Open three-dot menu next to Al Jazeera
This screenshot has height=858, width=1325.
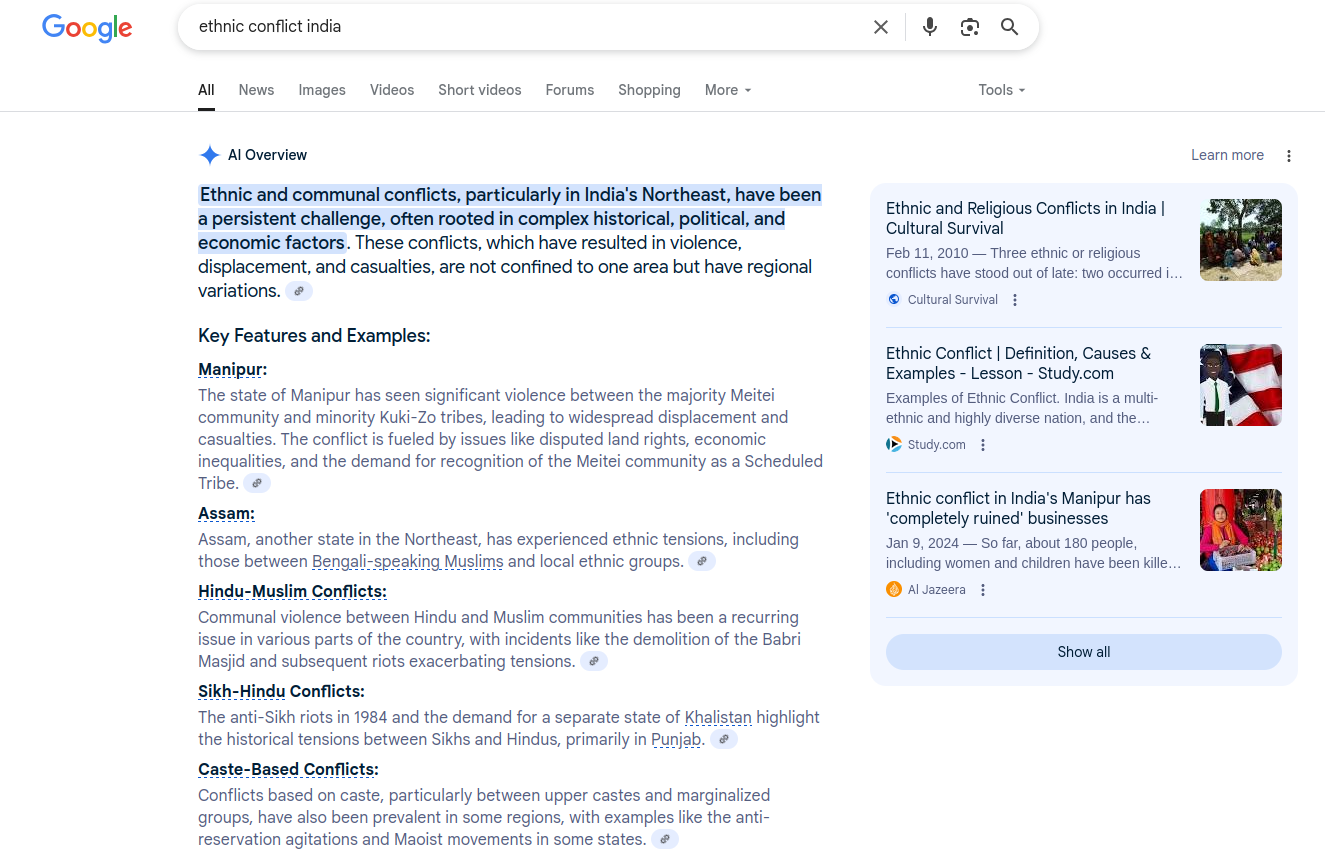coord(983,590)
